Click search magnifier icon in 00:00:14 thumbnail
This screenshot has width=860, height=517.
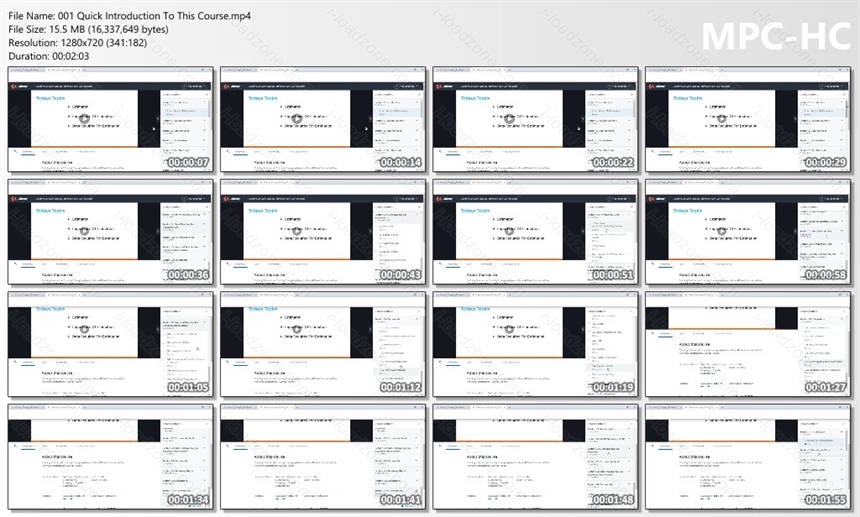[228, 151]
